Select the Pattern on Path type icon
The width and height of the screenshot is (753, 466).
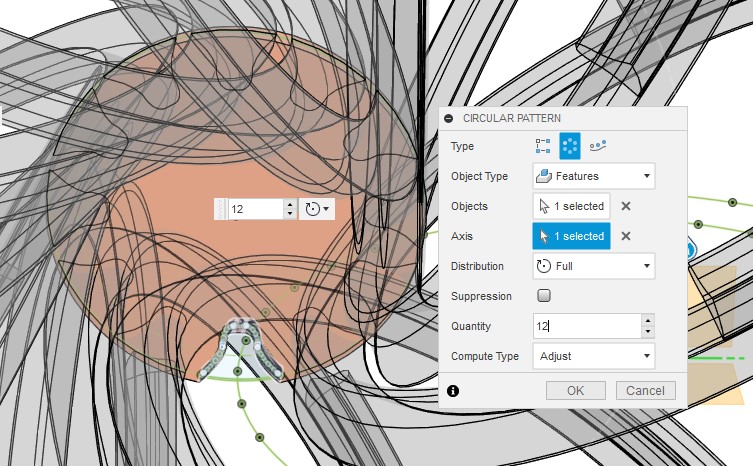[597, 146]
